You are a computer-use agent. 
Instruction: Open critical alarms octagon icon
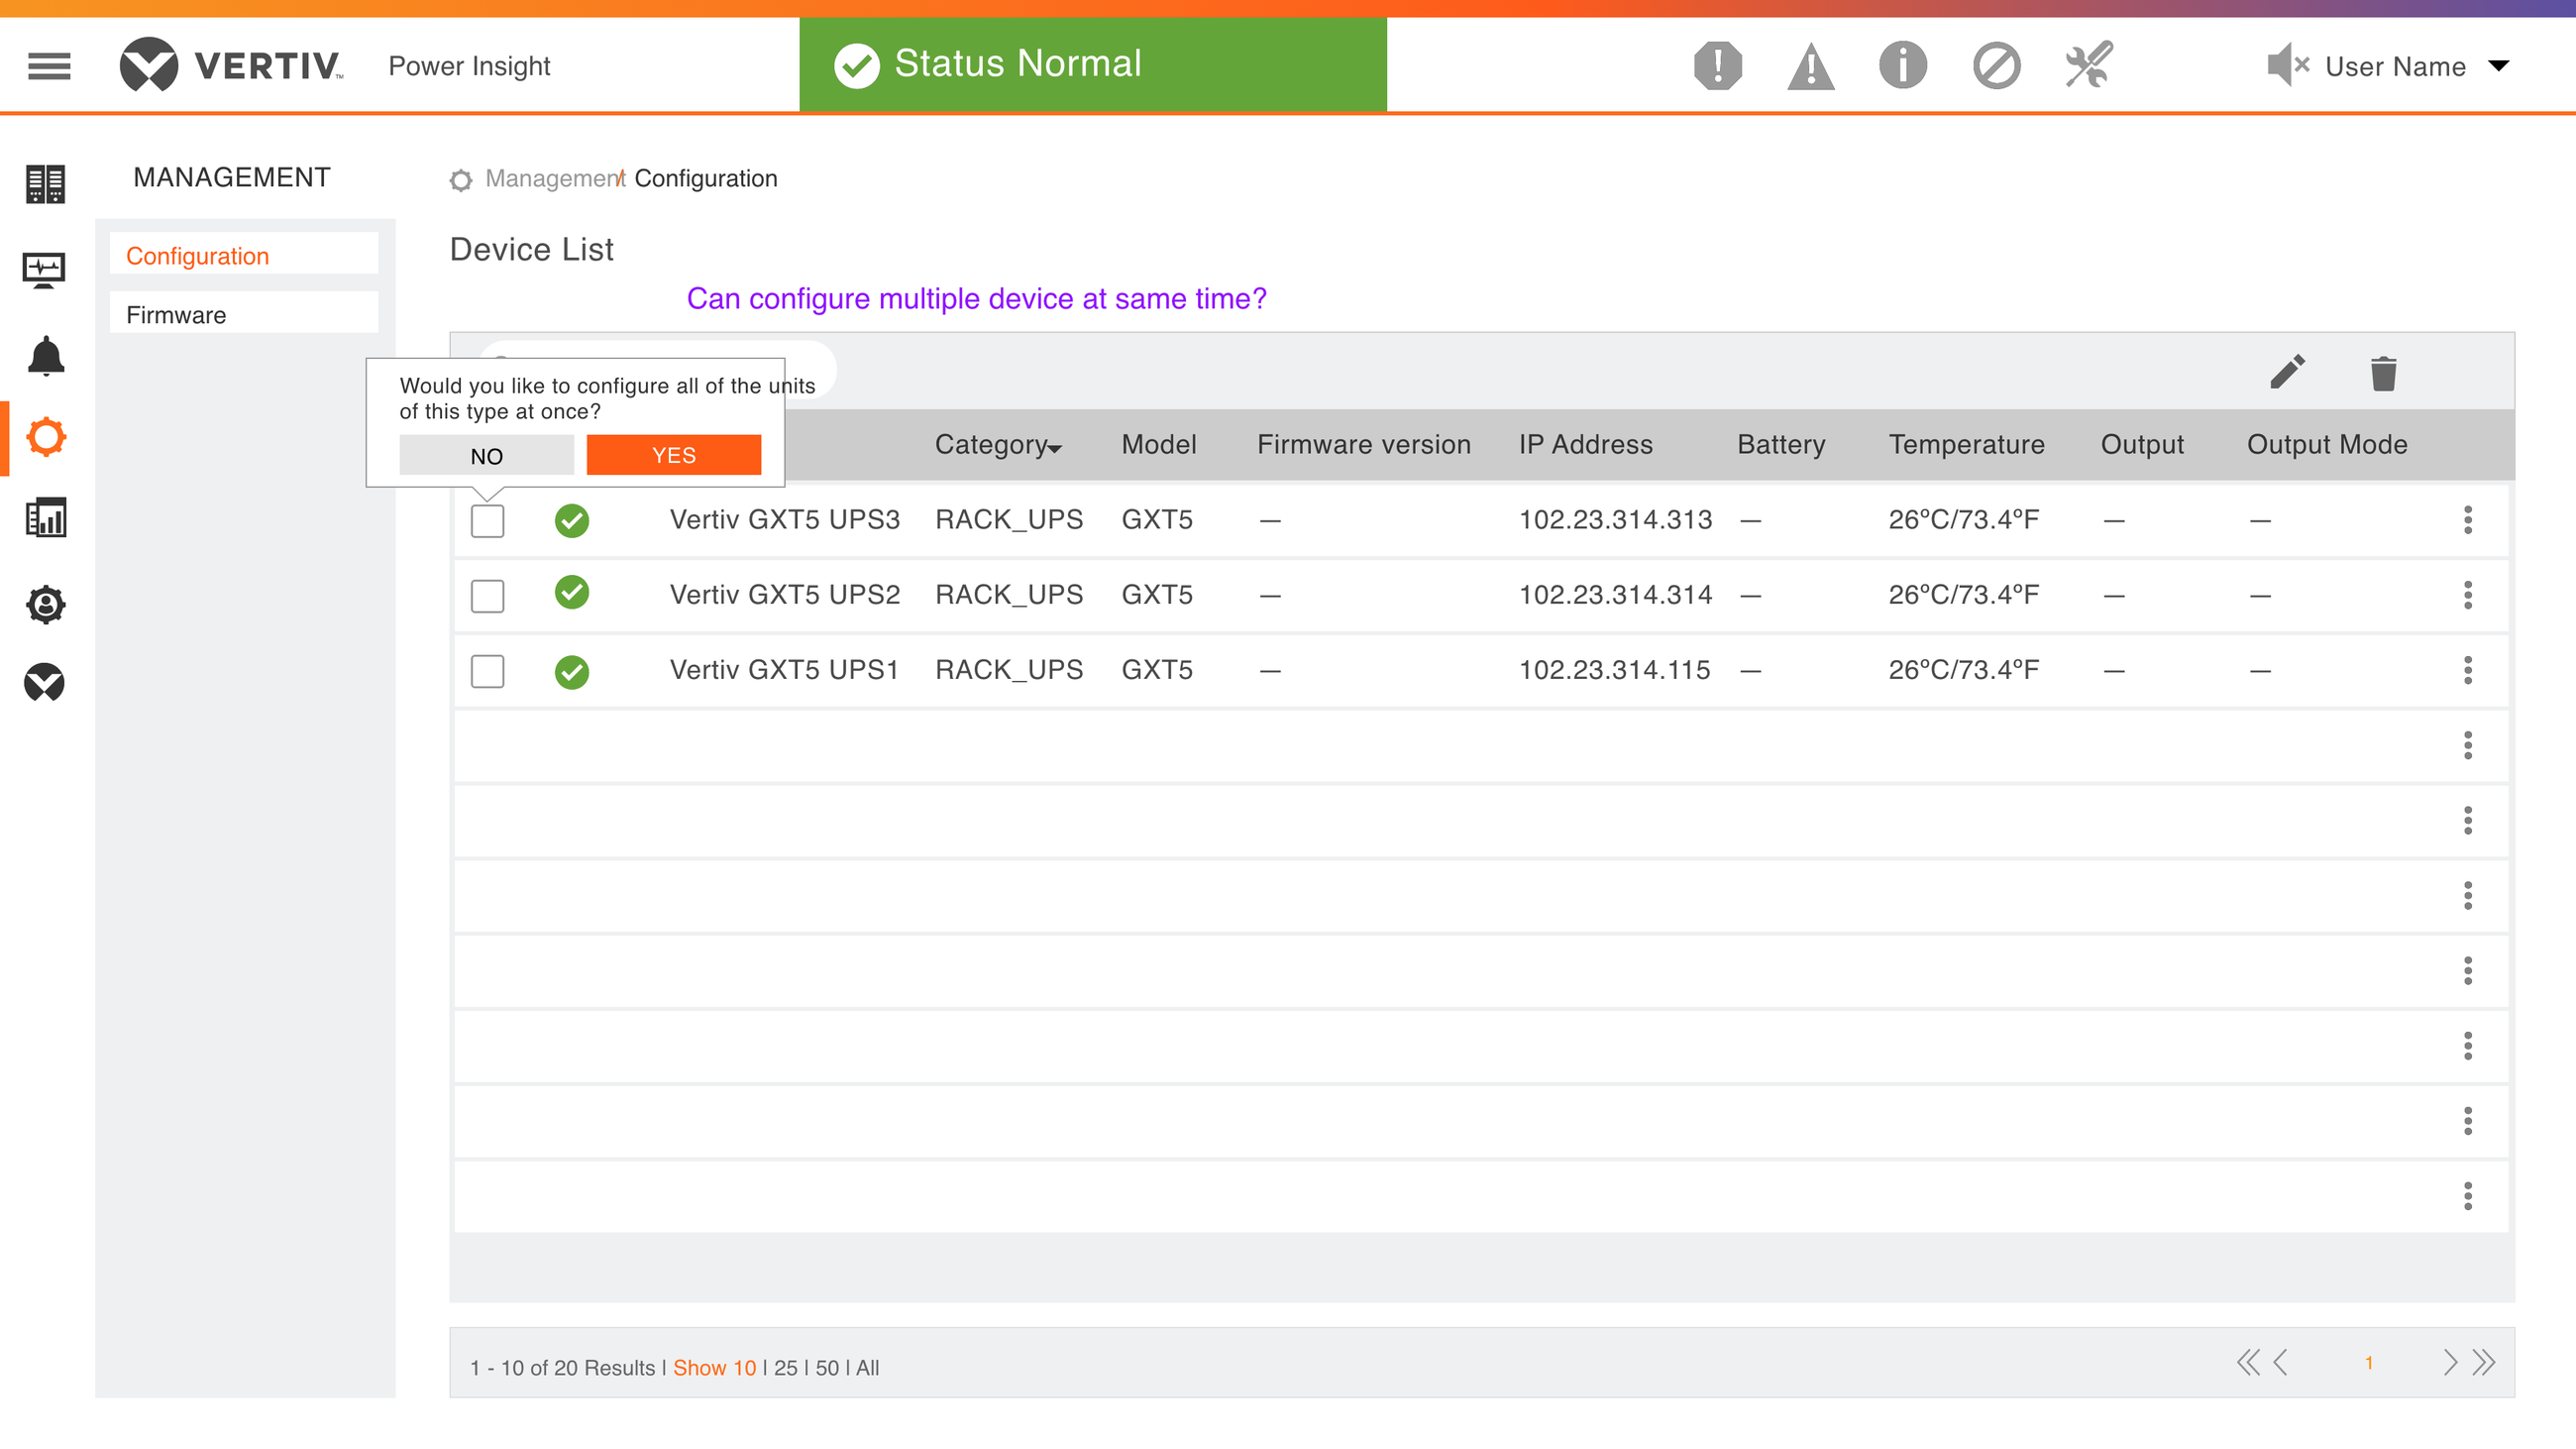click(1718, 66)
